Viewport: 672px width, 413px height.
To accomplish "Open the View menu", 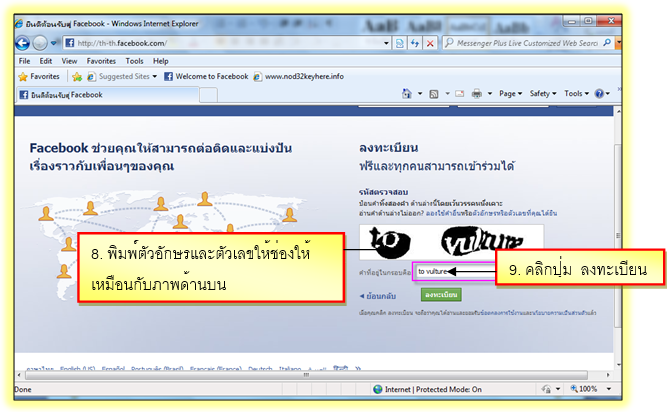I will coord(69,61).
